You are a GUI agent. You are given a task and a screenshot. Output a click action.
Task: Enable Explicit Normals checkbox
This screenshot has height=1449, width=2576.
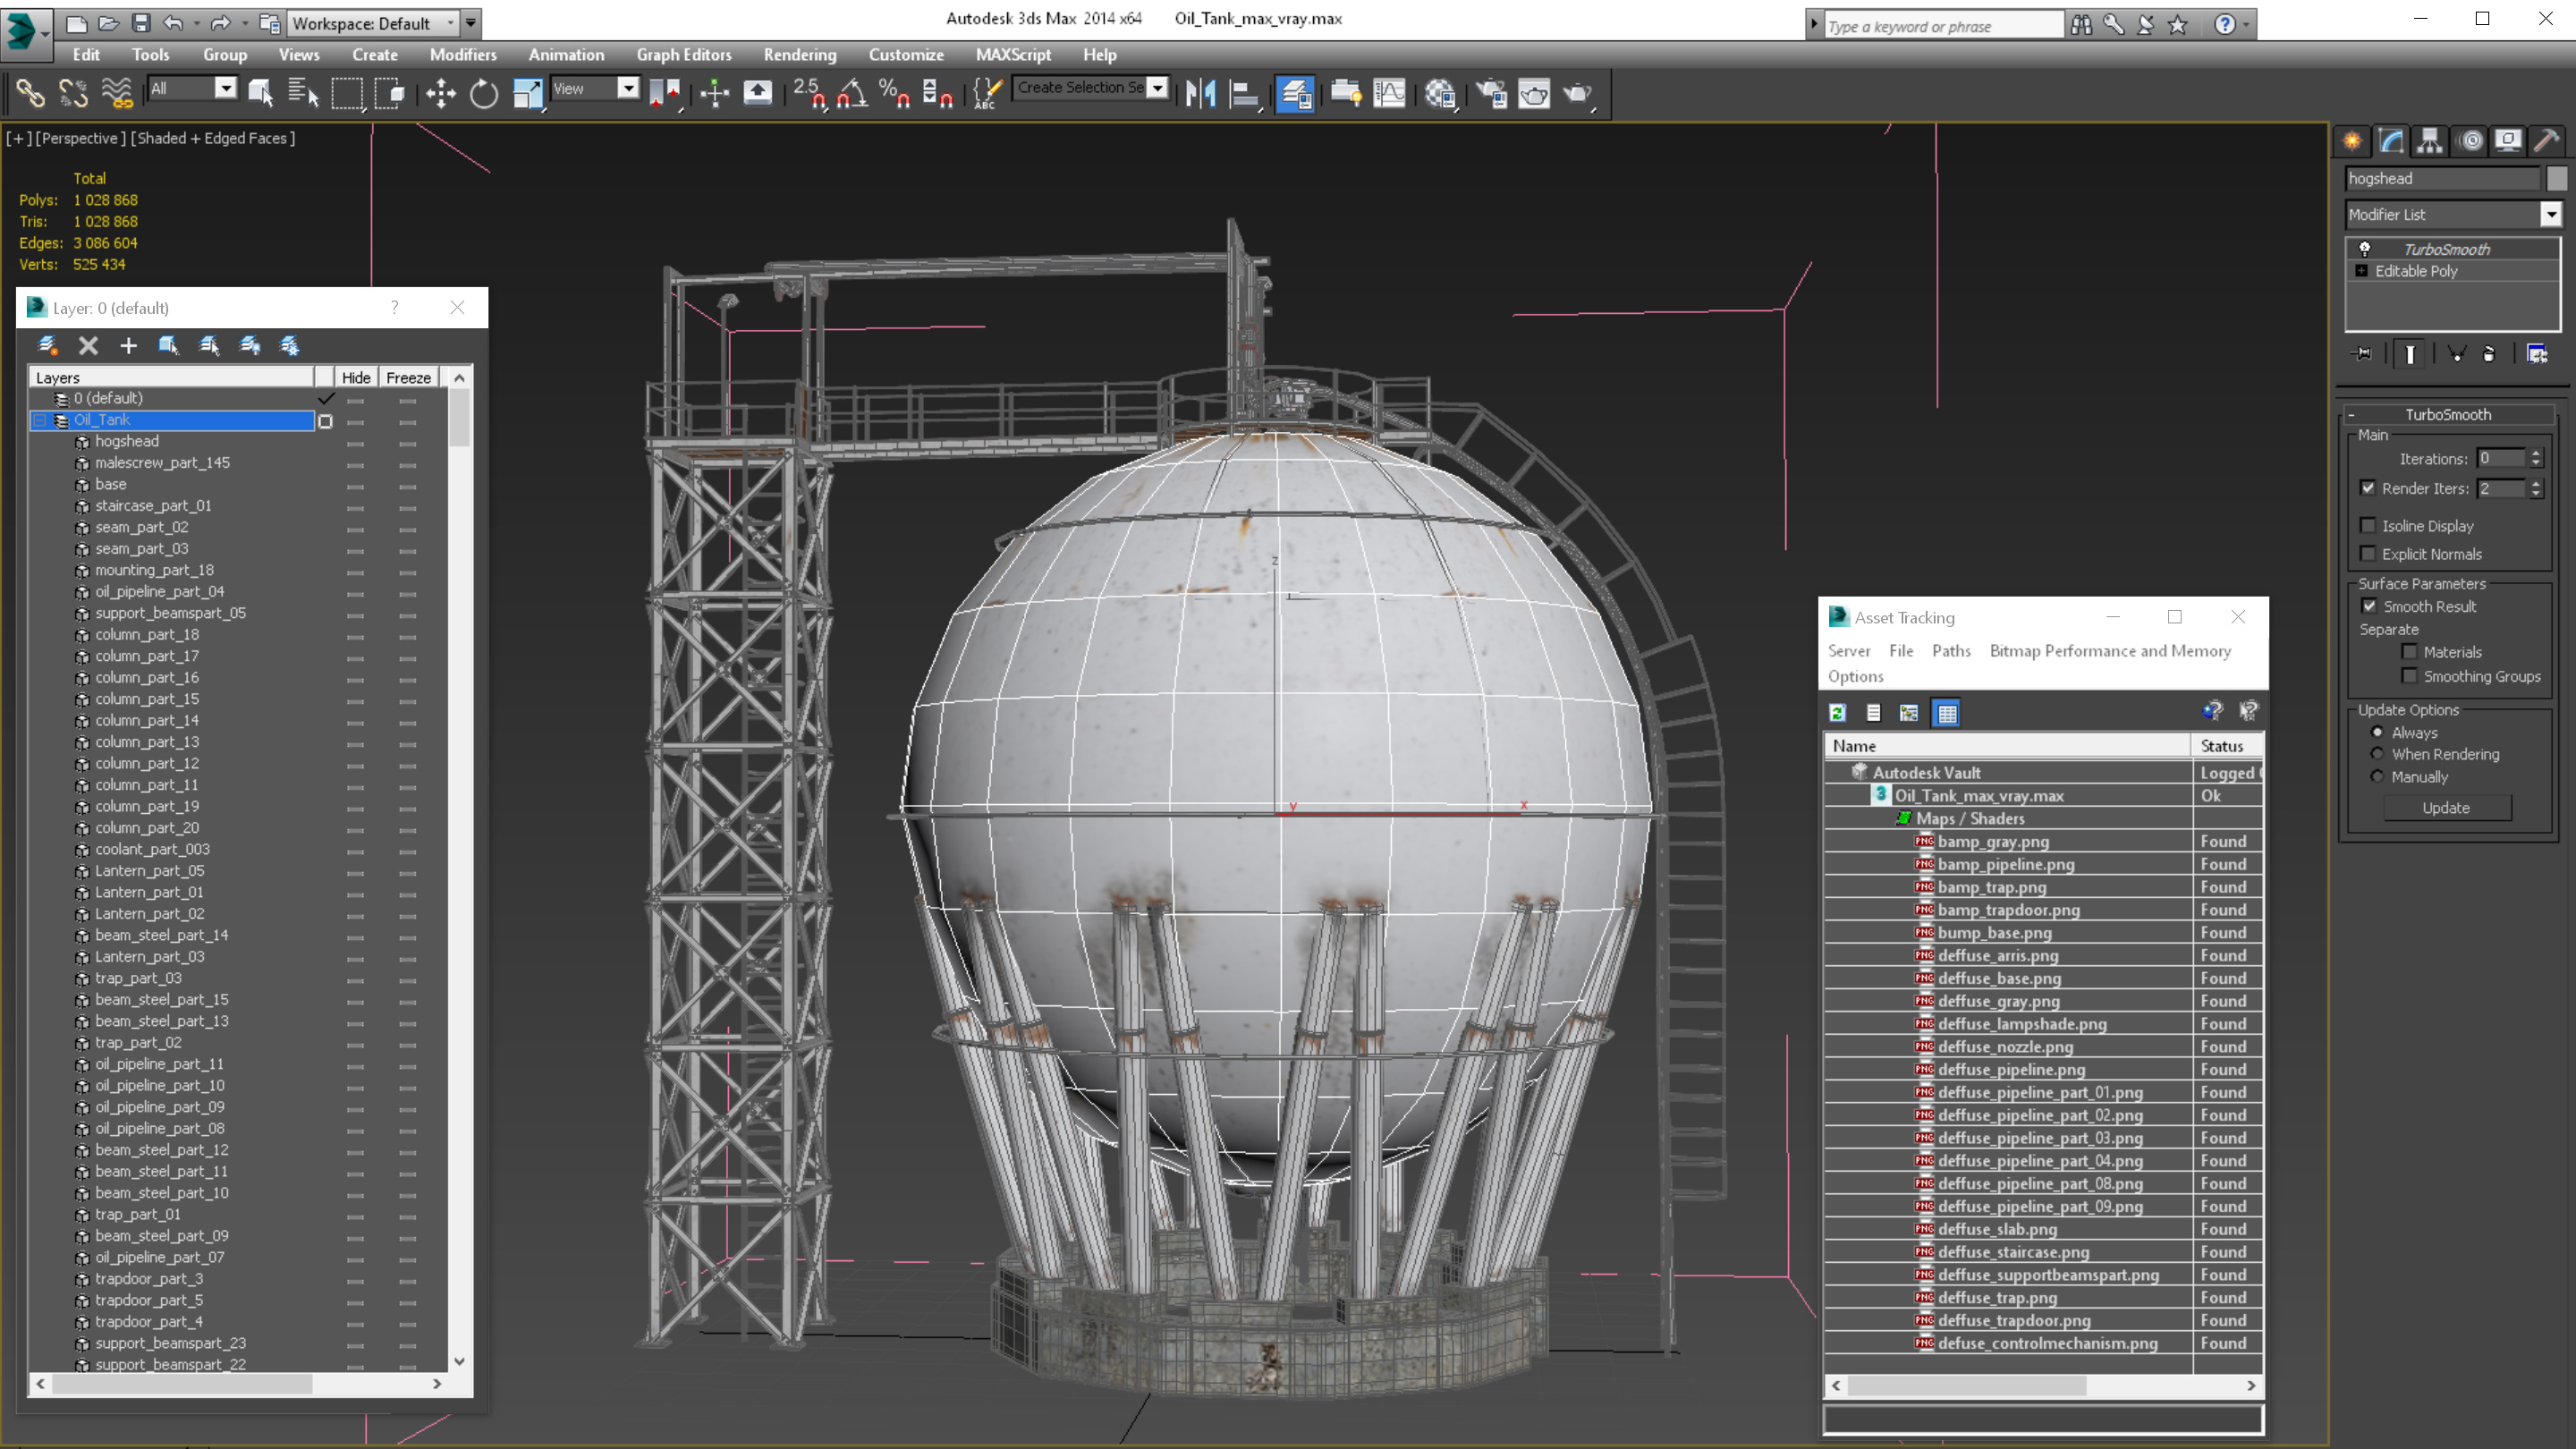point(2367,553)
